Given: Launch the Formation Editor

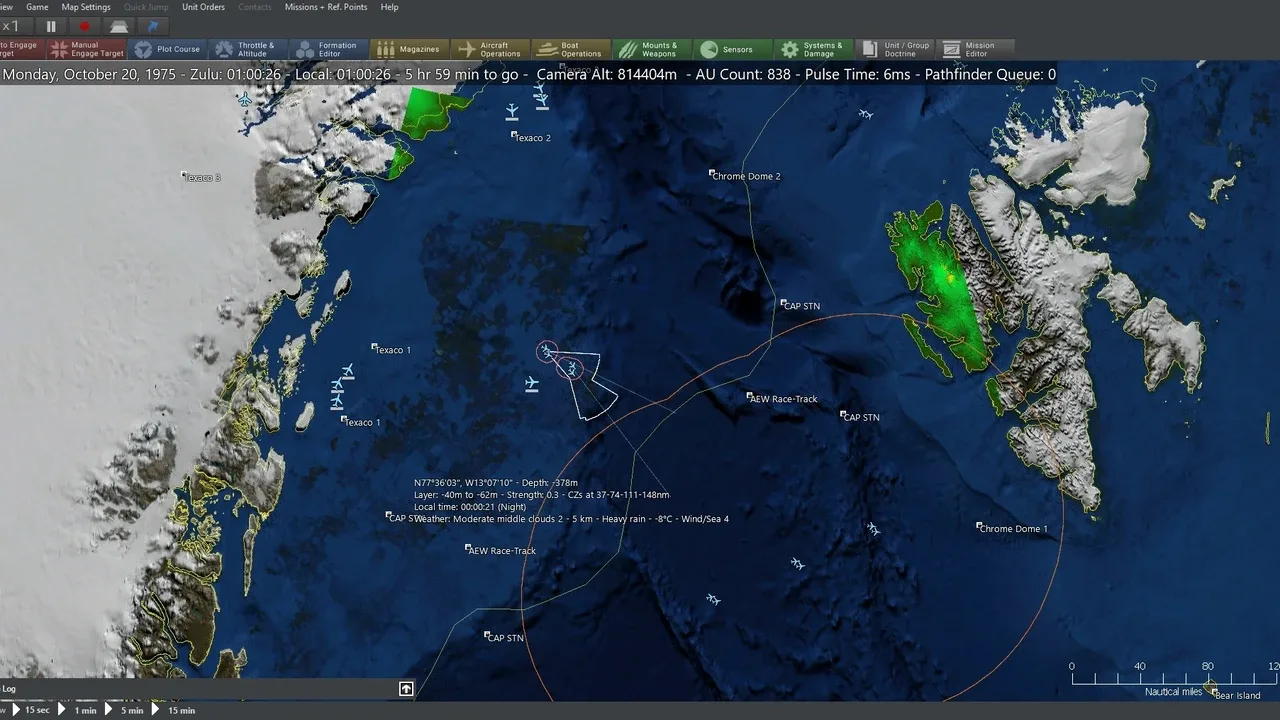Looking at the screenshot, I should pyautogui.click(x=328, y=49).
